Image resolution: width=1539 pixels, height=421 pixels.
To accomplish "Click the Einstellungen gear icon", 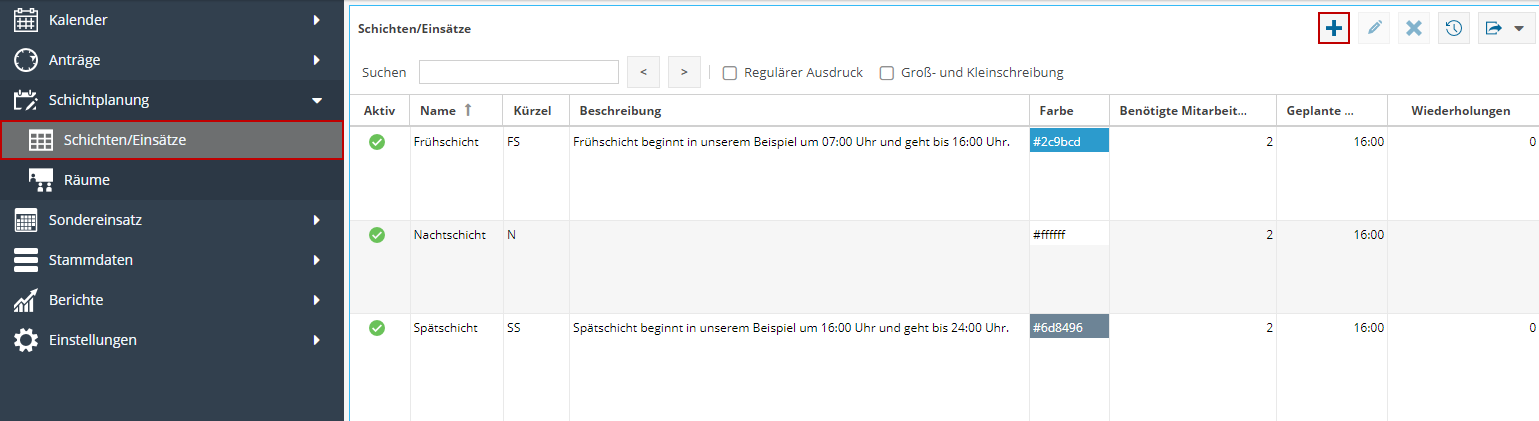I will point(26,340).
